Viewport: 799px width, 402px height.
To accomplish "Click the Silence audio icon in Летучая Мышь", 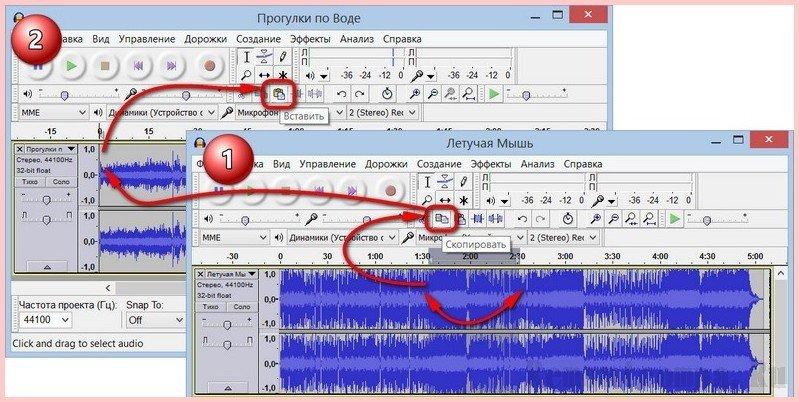I will [495, 219].
